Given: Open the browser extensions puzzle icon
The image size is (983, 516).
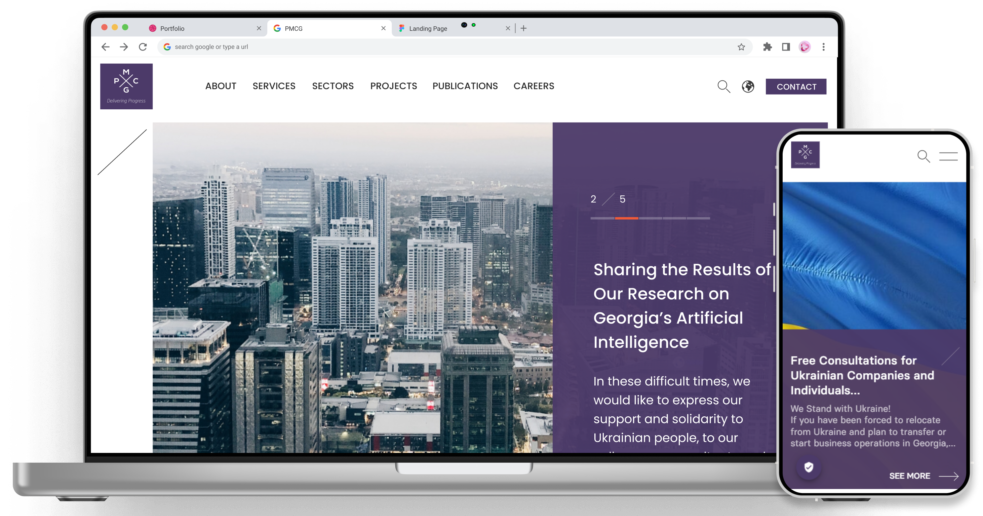Looking at the screenshot, I should click(x=767, y=47).
